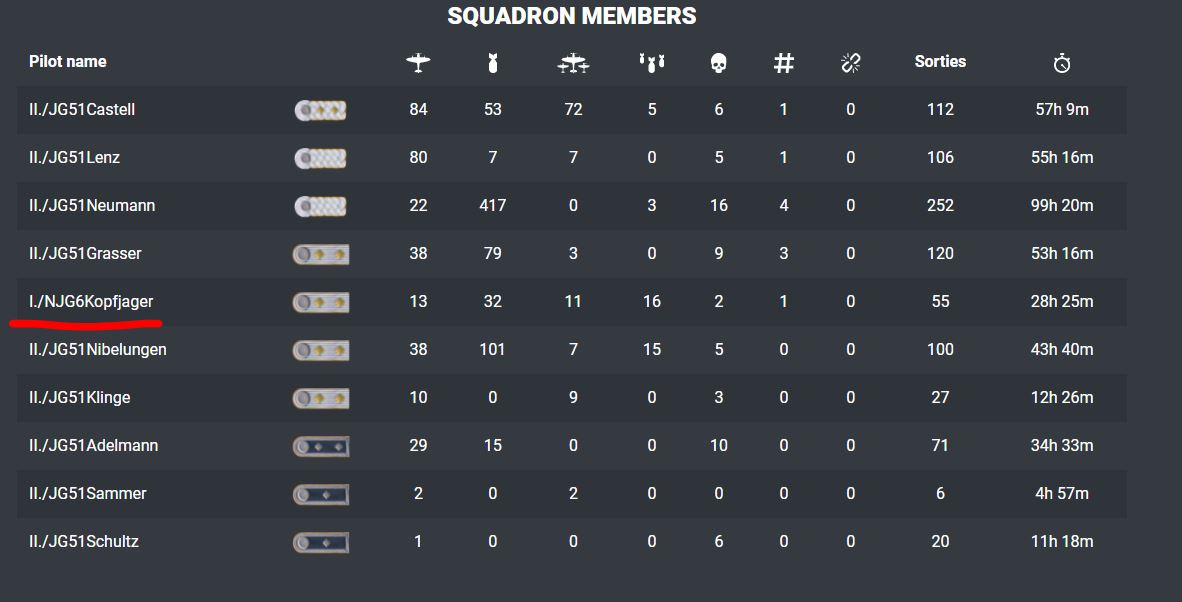
Task: Click the stopwatch flight time column icon
Action: coord(1062,63)
